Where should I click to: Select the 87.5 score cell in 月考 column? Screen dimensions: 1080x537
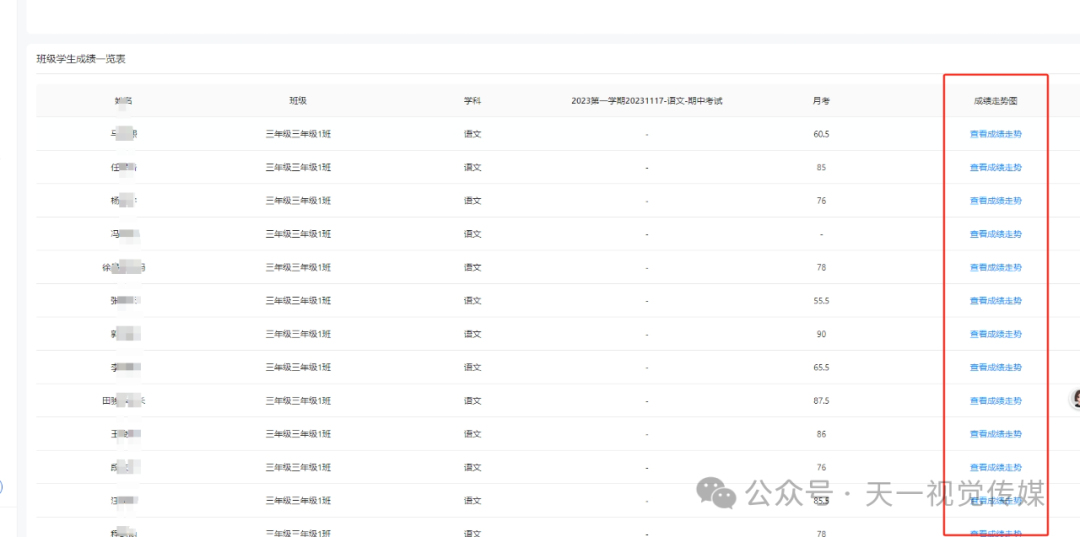(821, 401)
